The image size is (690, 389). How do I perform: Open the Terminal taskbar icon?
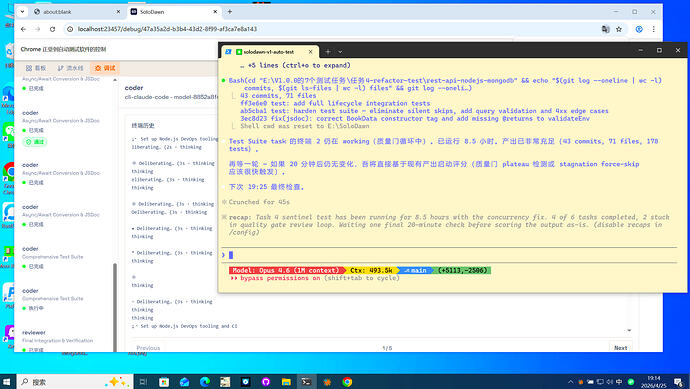tap(307, 382)
